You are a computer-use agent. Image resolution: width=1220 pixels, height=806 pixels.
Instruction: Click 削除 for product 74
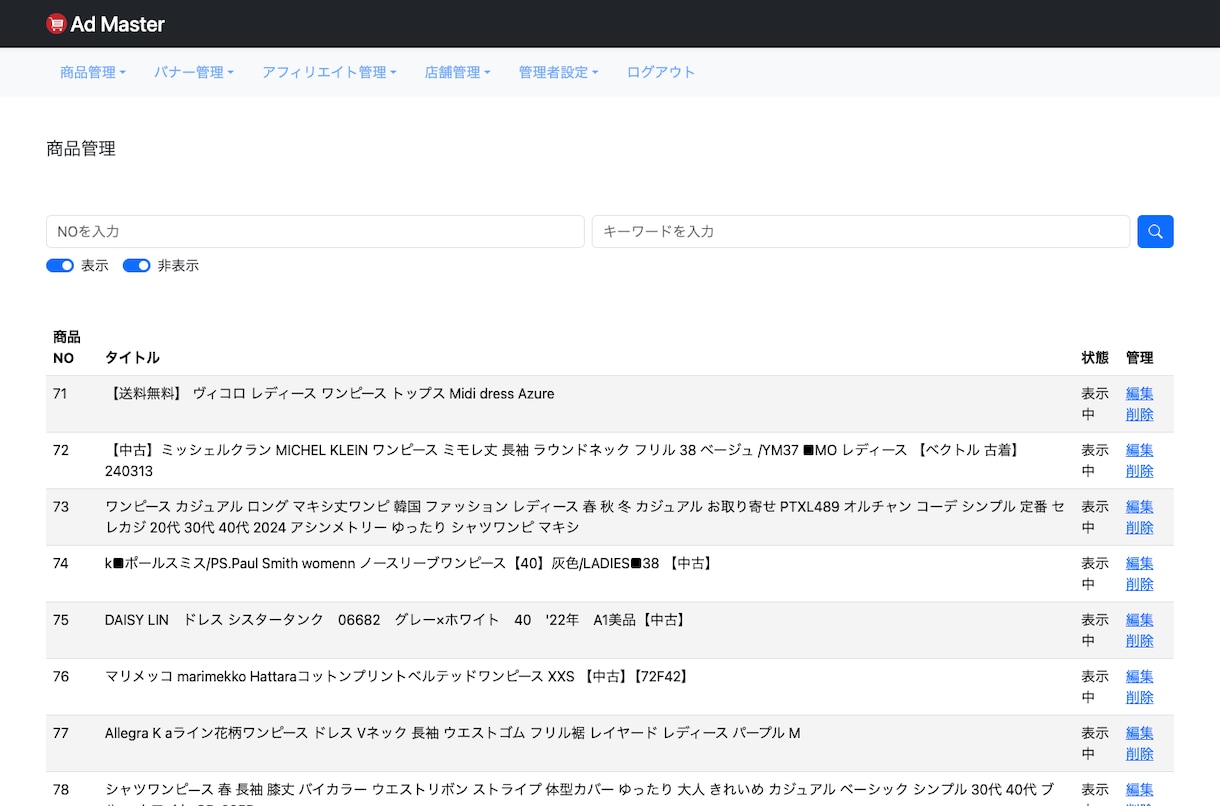pyautogui.click(x=1140, y=584)
